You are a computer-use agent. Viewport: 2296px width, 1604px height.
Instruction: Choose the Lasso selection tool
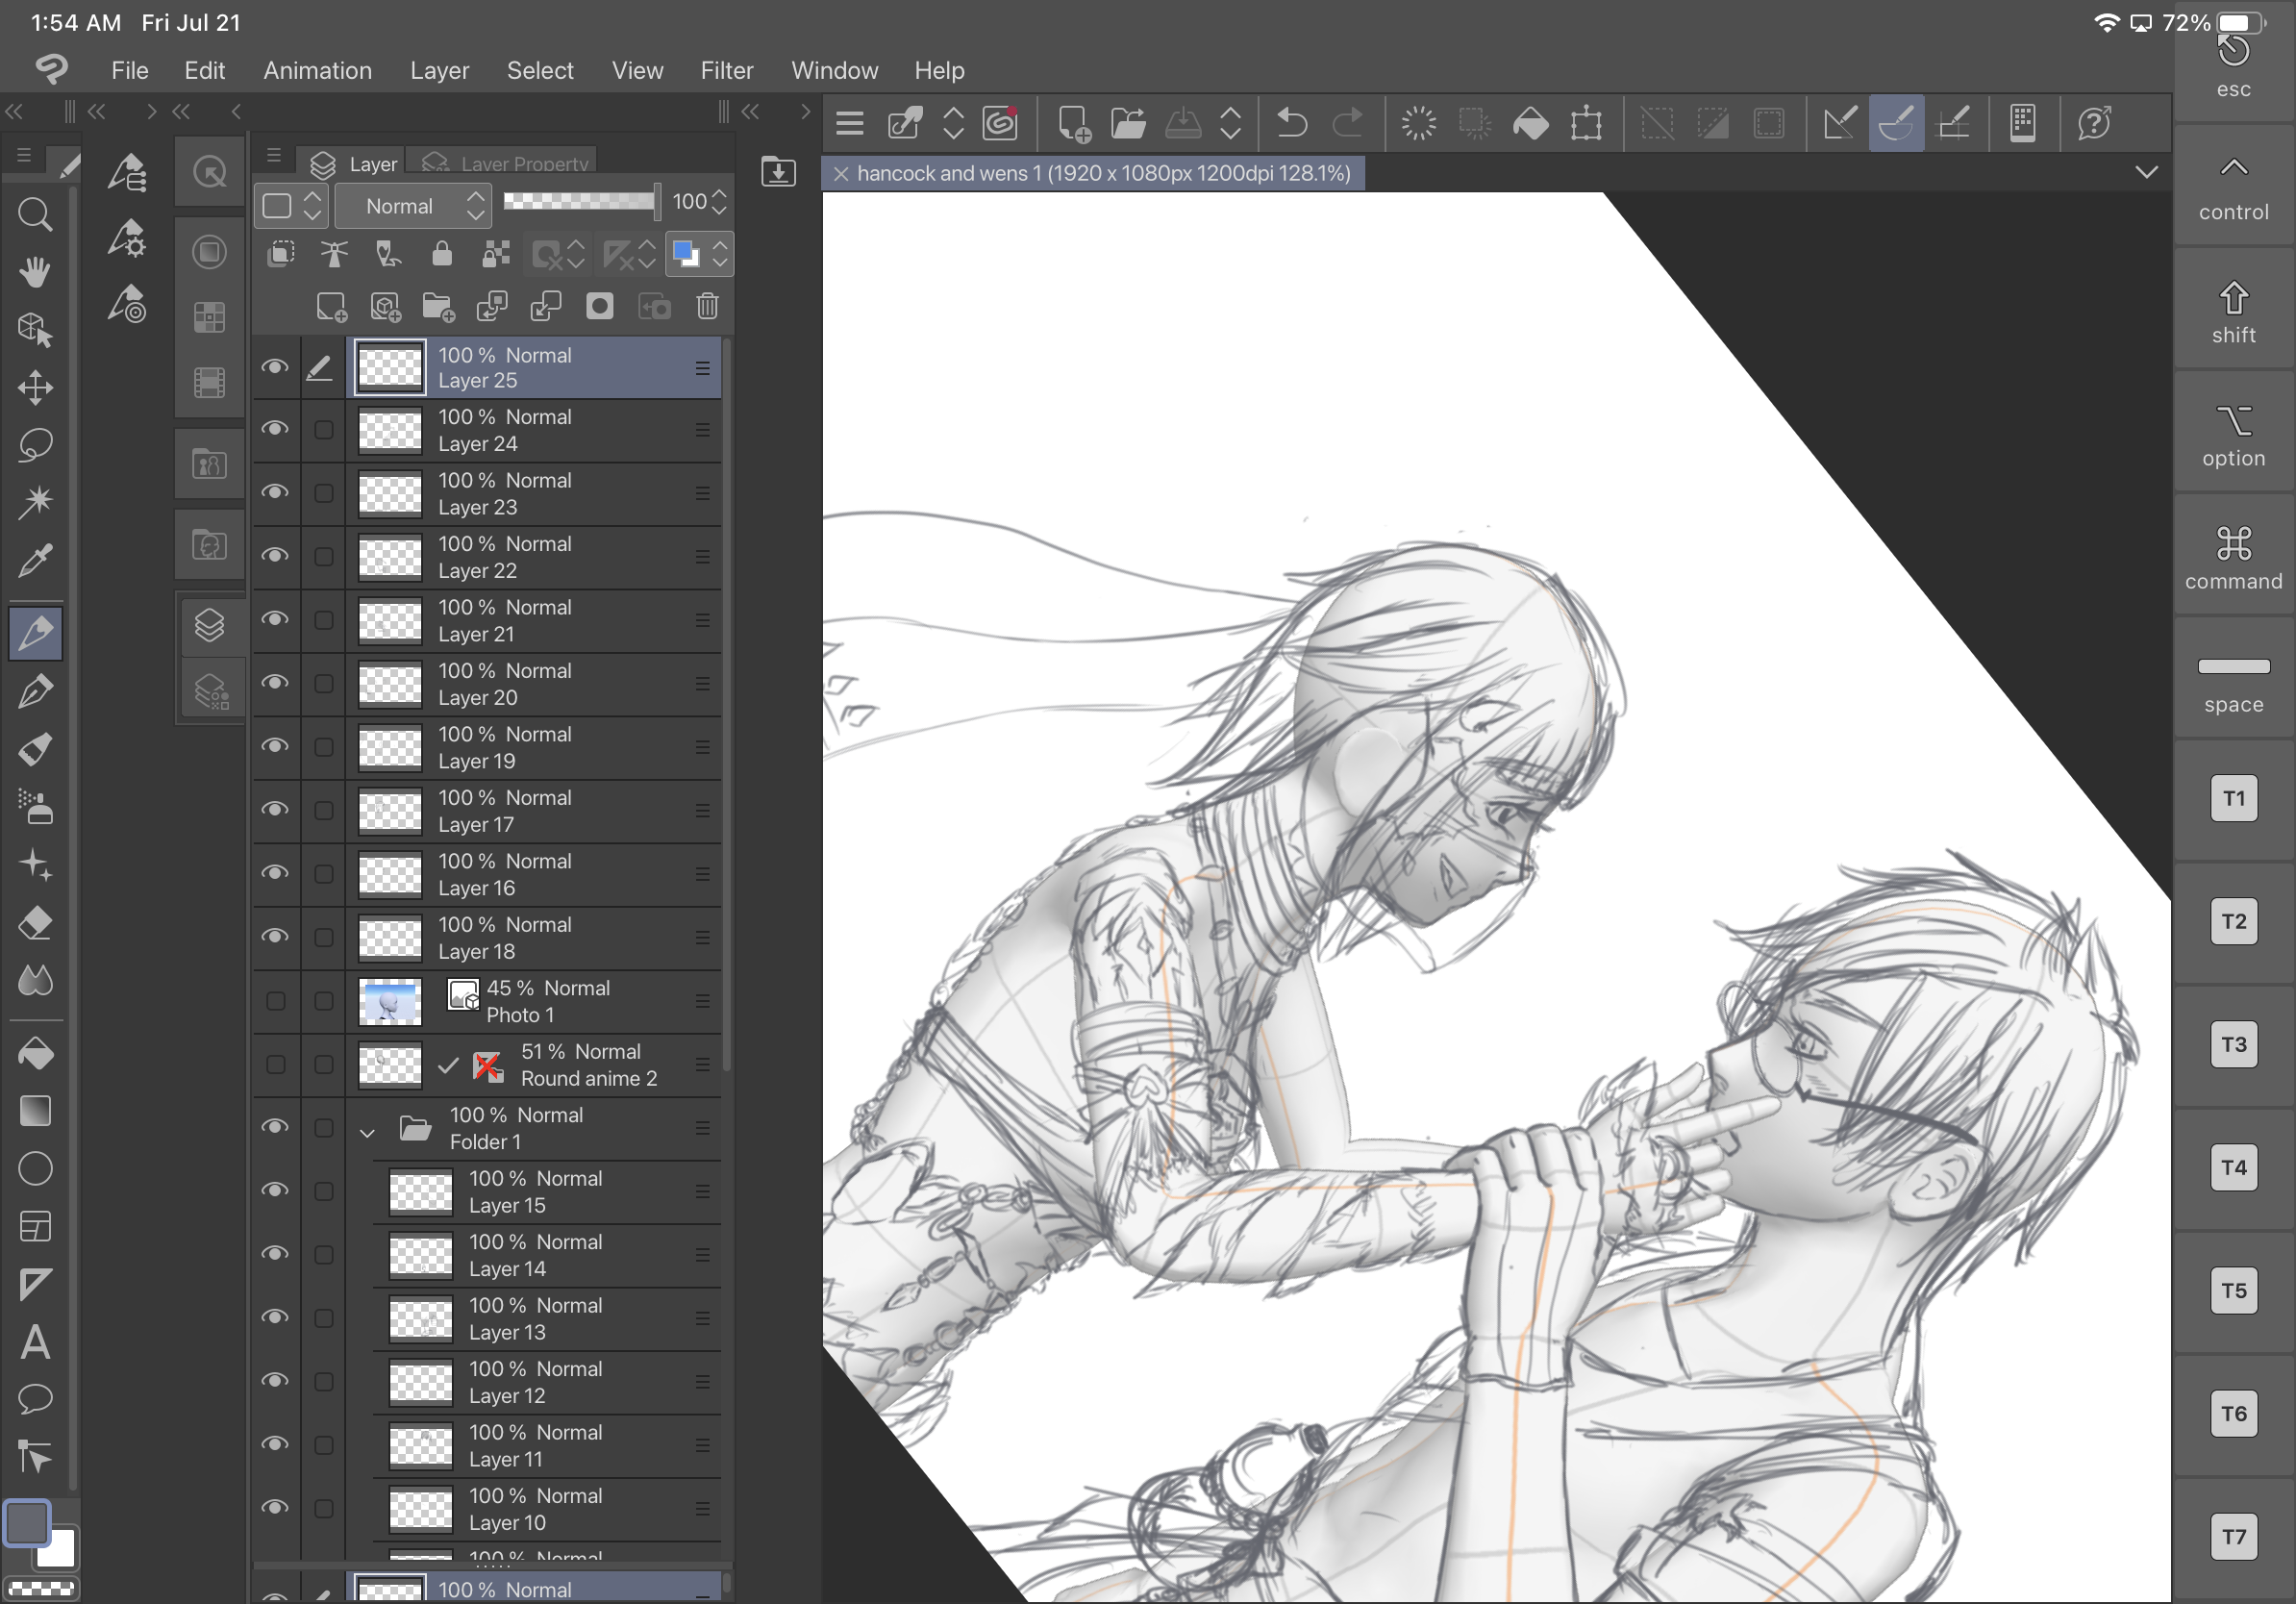[x=36, y=444]
